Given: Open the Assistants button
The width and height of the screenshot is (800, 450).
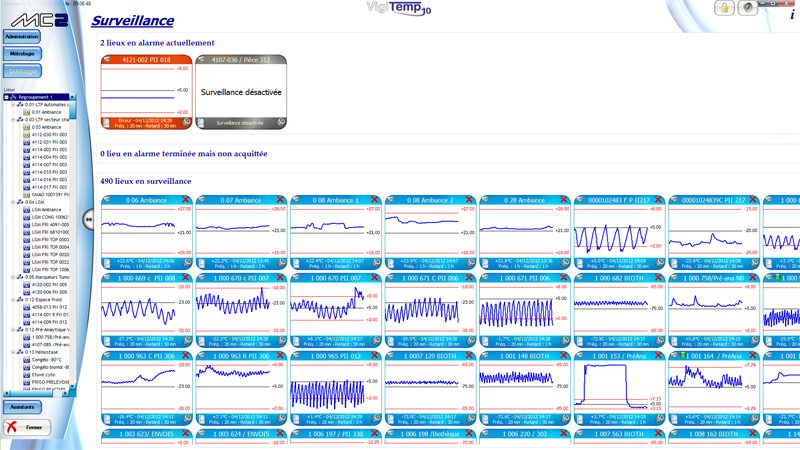Looking at the screenshot, I should (x=22, y=407).
